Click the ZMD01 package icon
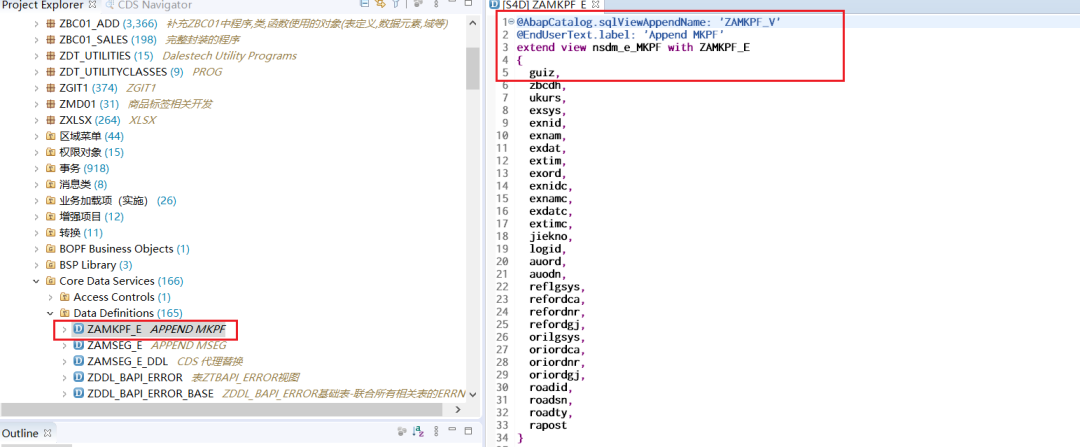 click(50, 104)
